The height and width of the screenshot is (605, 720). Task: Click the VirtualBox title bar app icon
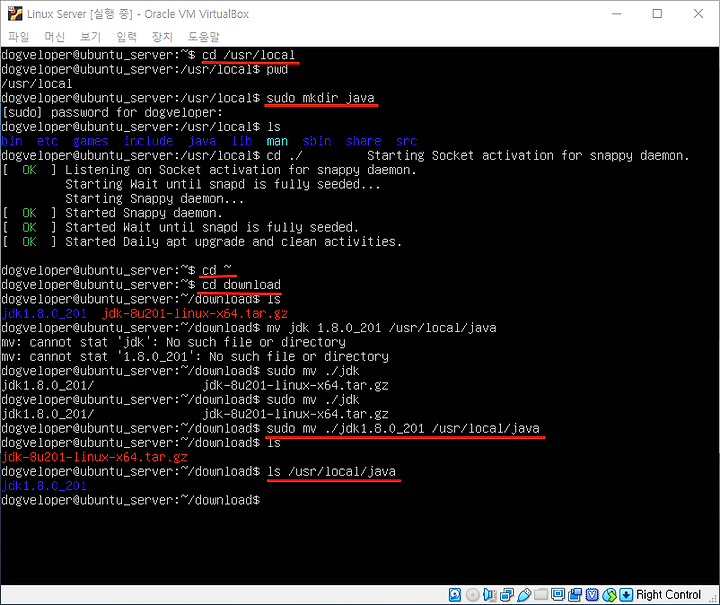pos(15,14)
